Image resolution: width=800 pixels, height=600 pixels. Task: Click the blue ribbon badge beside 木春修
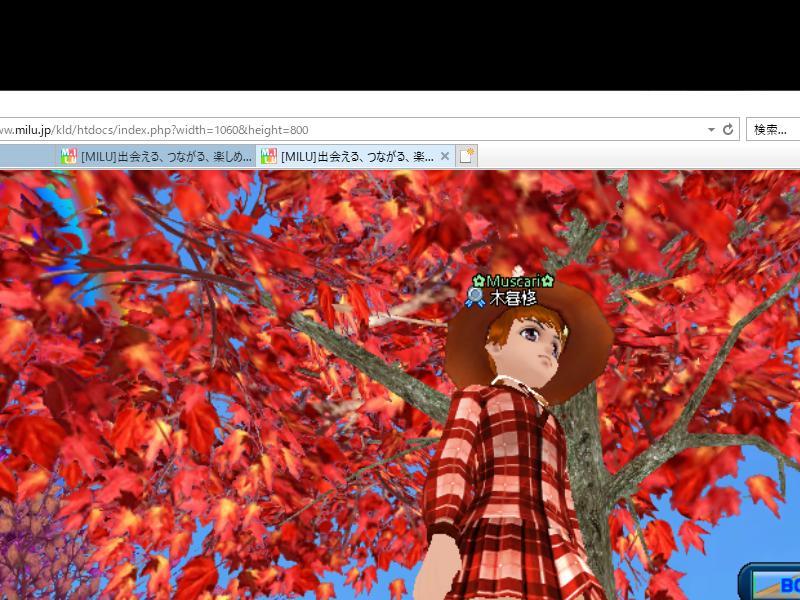pyautogui.click(x=475, y=297)
